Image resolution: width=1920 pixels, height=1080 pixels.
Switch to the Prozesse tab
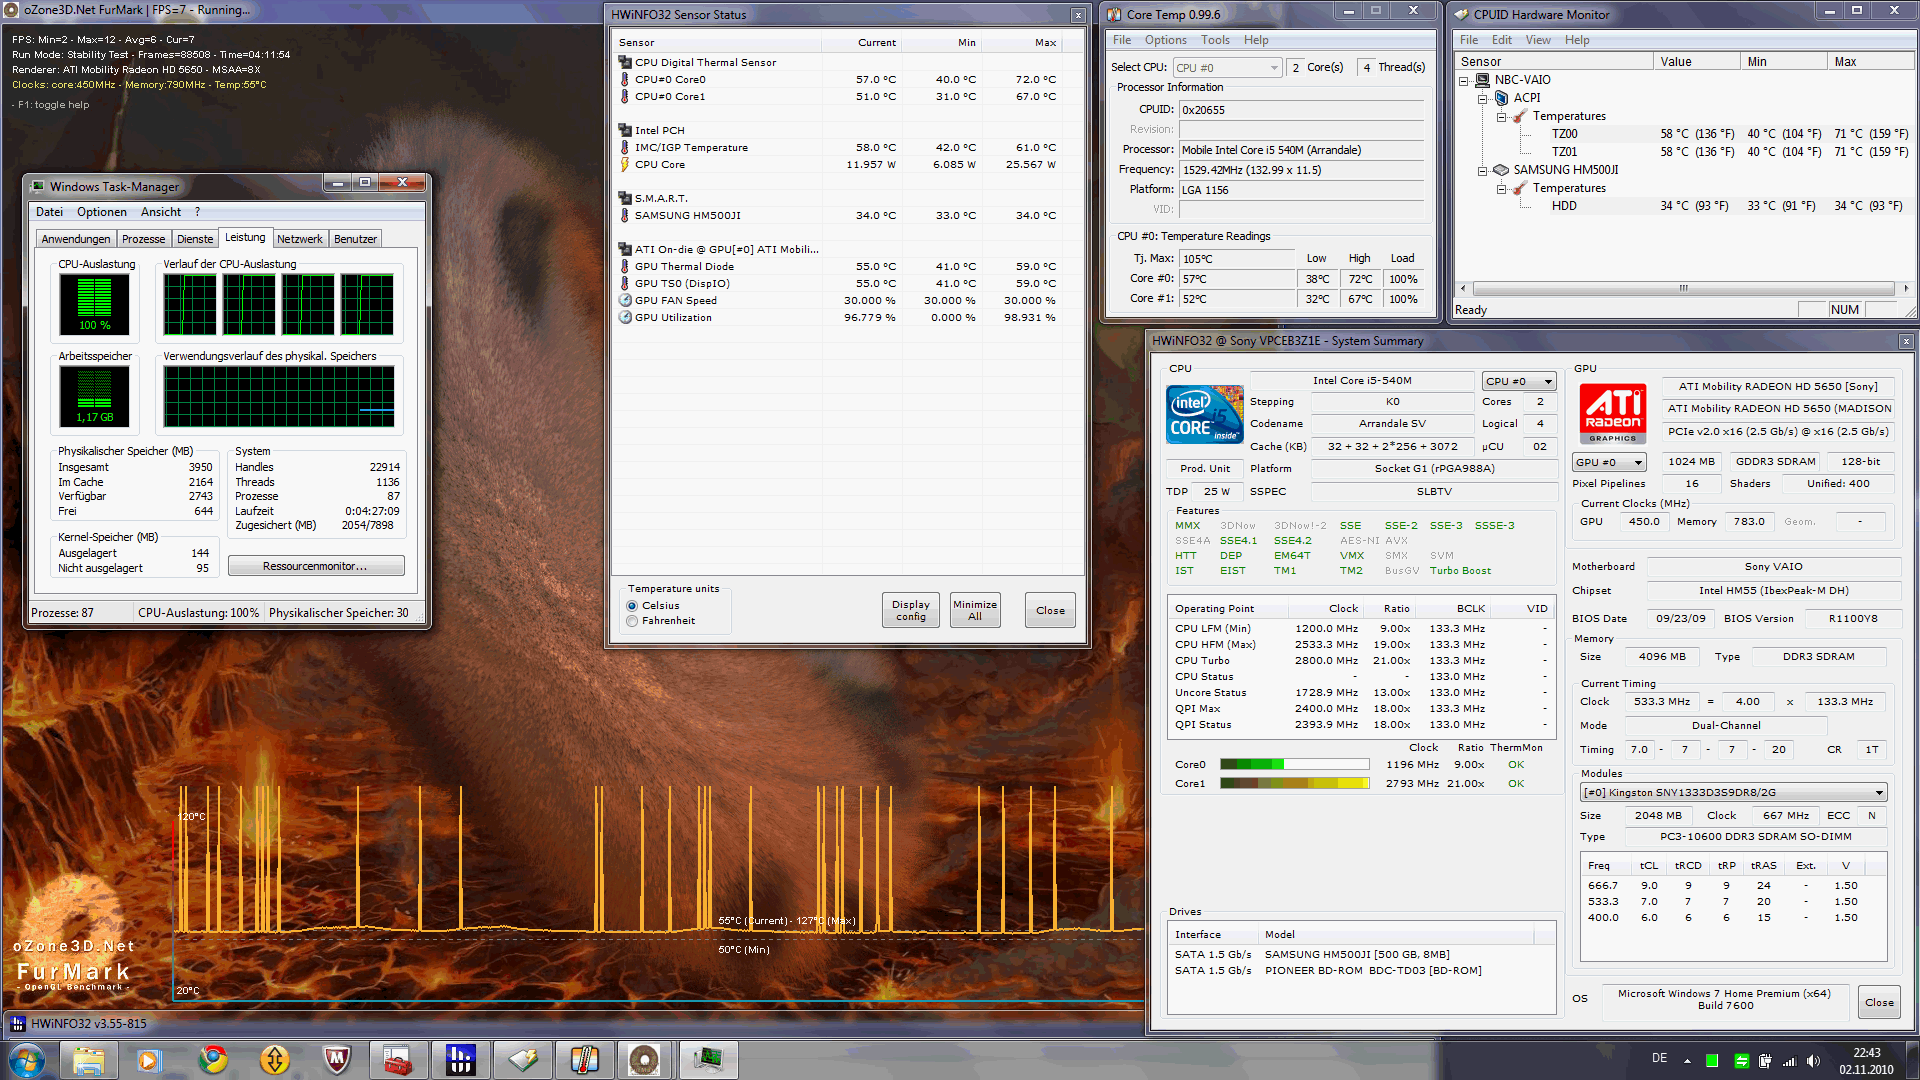(x=143, y=239)
